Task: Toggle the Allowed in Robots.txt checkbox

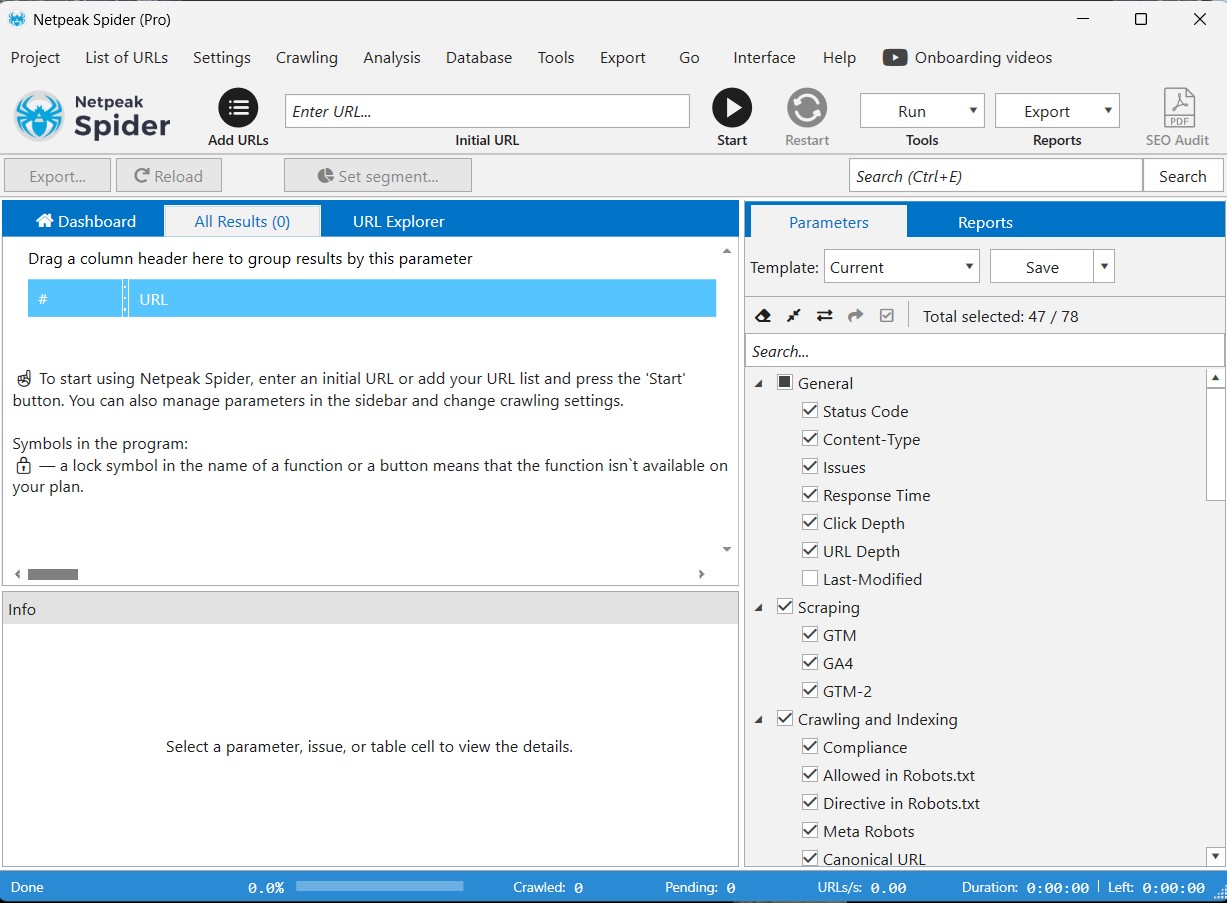Action: click(811, 775)
